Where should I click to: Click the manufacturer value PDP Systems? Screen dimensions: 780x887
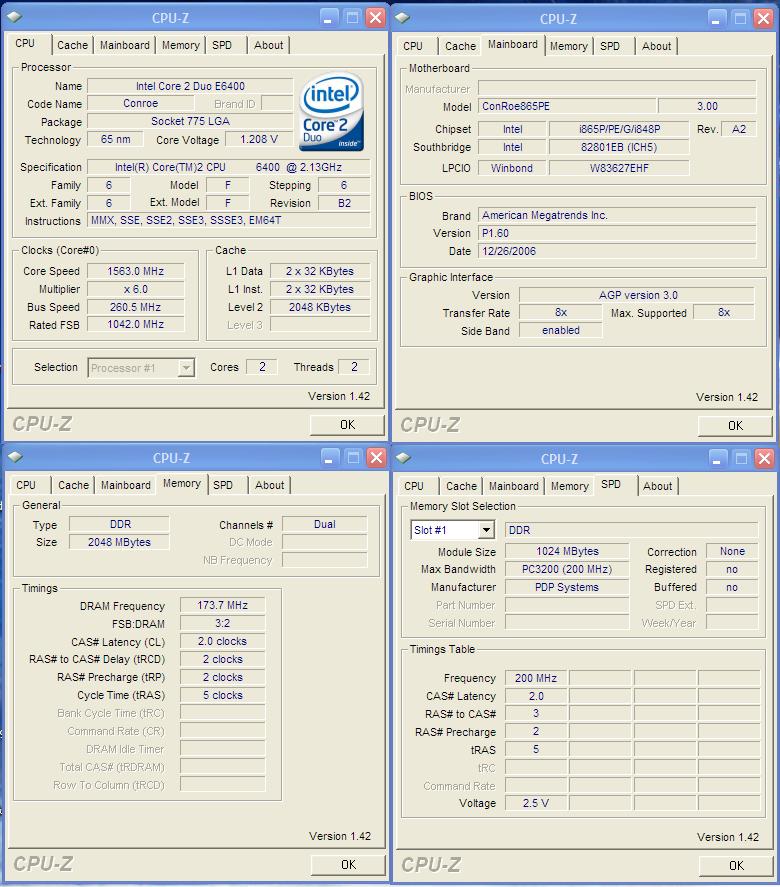[x=567, y=587]
